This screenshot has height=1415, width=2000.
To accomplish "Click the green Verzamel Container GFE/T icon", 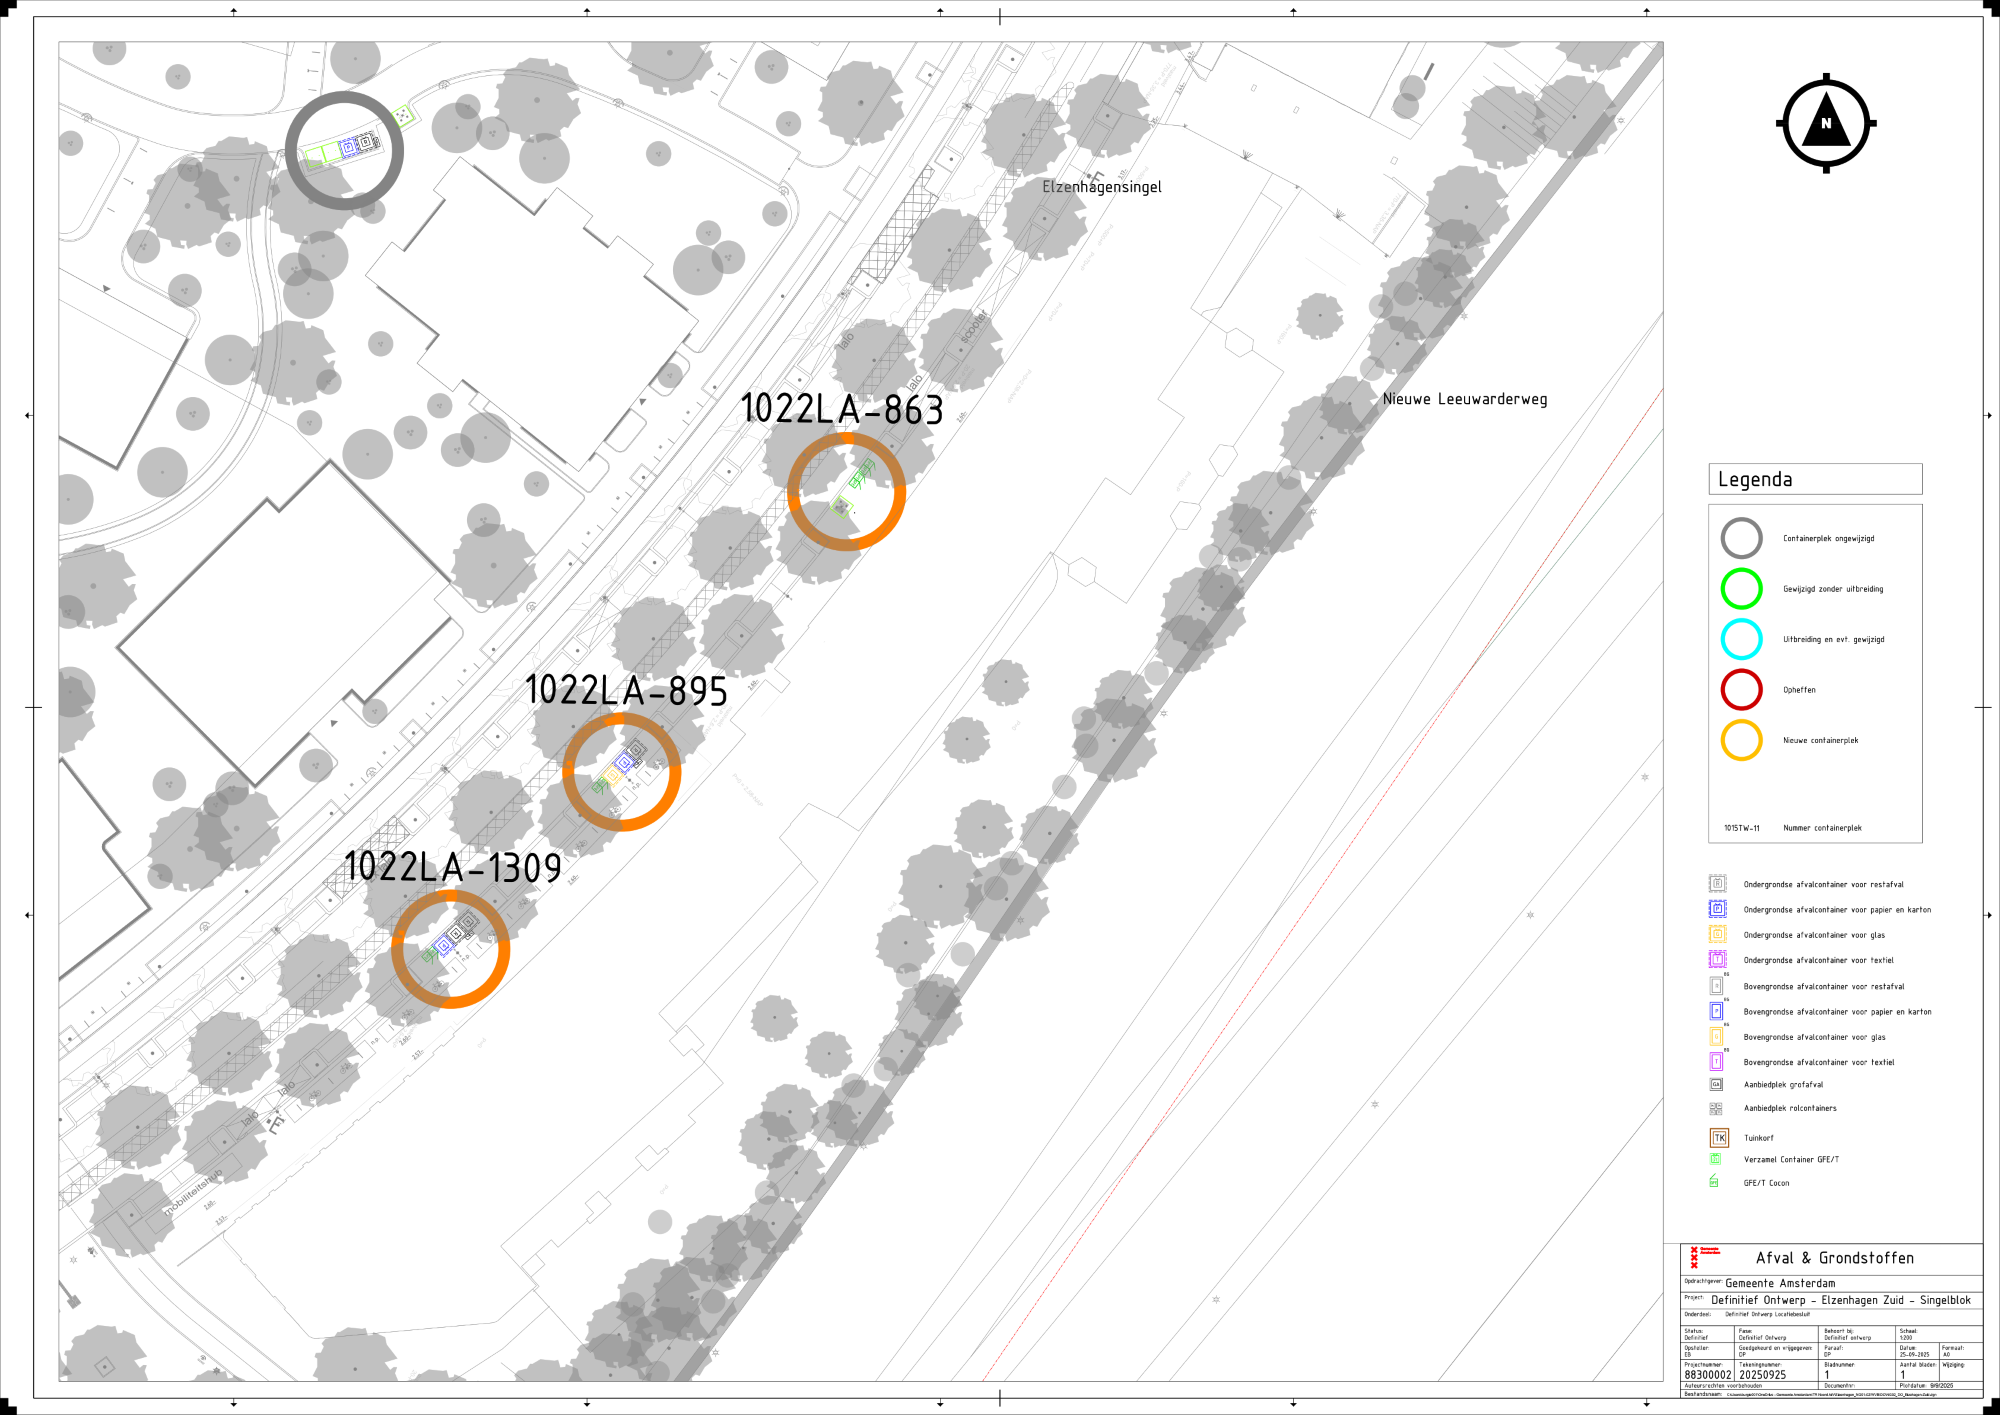I will tap(1716, 1159).
